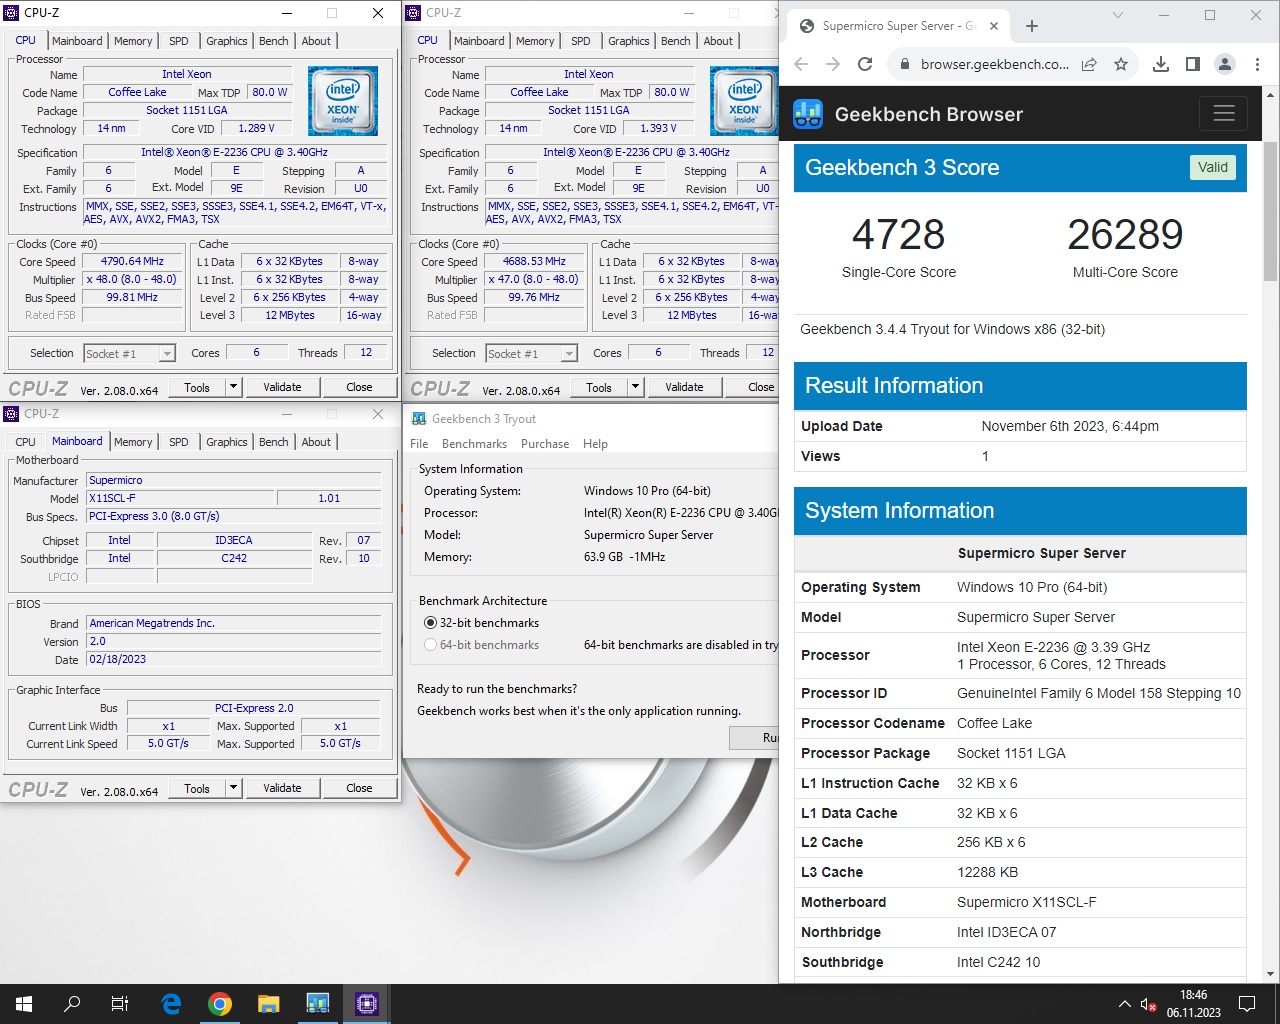Go forward in Chrome browser
This screenshot has height=1024, width=1280.
833,64
